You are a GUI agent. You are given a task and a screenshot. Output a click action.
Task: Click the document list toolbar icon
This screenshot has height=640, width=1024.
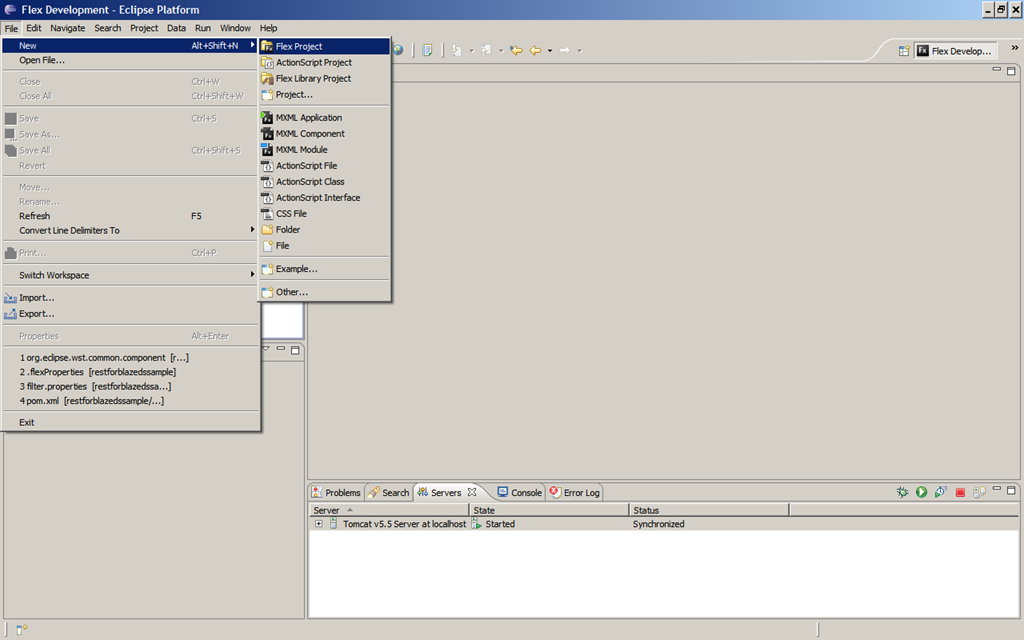point(427,50)
